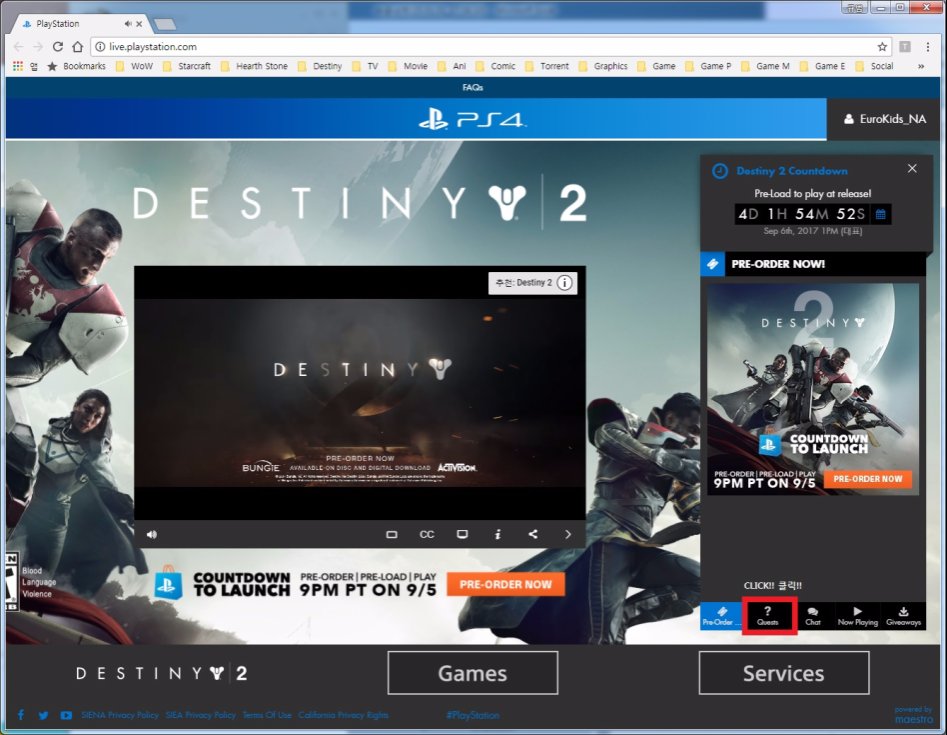Go forward in browser history
947x735 pixels.
(38, 47)
